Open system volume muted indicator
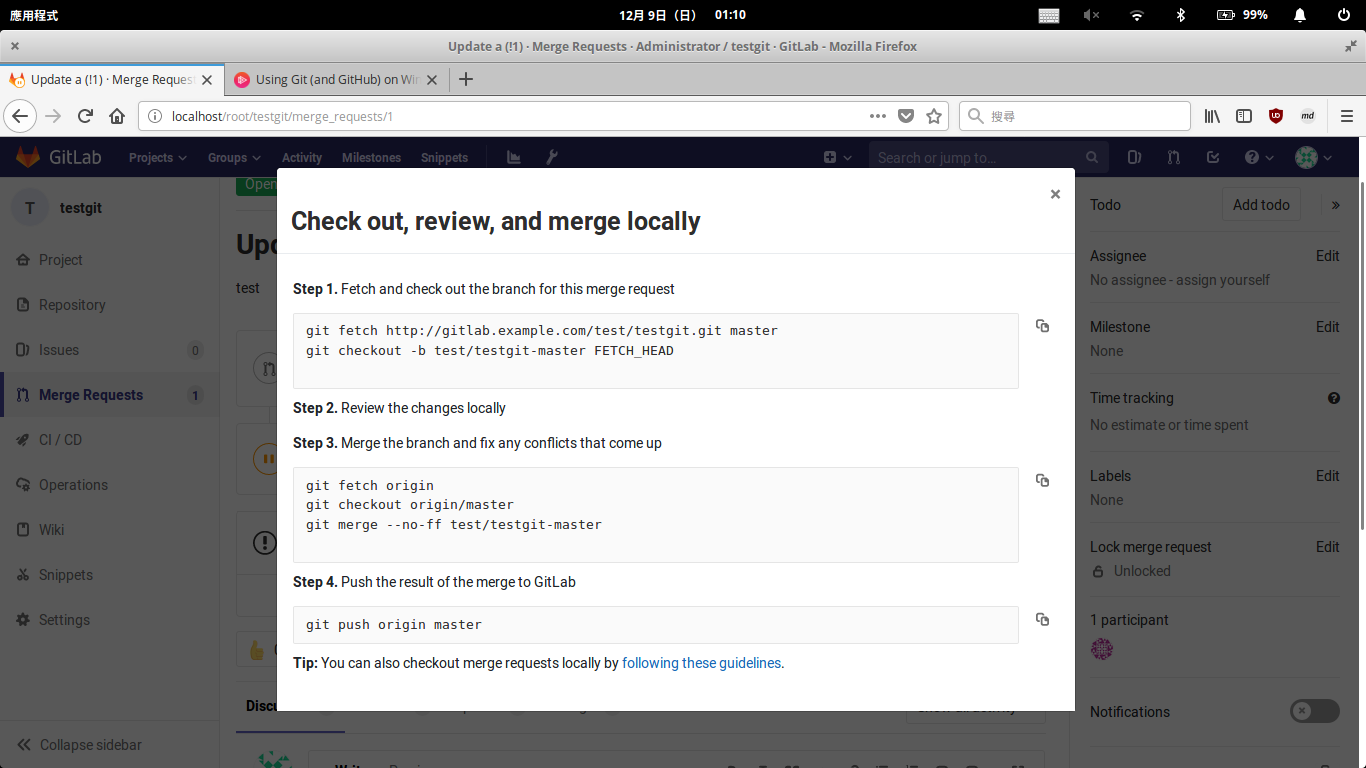Viewport: 1366px width, 768px height. click(x=1091, y=15)
